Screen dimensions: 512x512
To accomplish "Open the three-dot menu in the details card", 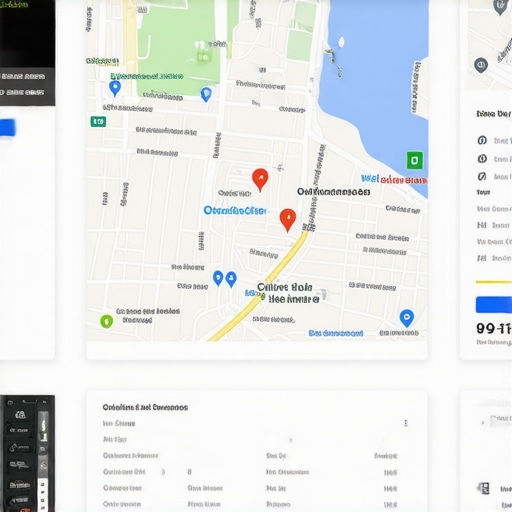I will tap(406, 423).
